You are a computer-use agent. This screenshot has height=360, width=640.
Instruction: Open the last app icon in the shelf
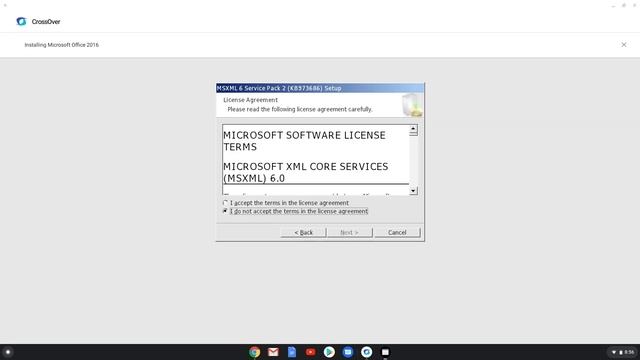point(385,352)
